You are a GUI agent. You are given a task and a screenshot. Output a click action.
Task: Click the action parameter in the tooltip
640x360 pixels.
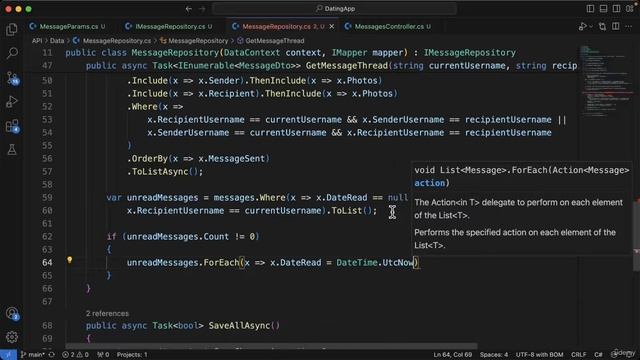point(429,183)
